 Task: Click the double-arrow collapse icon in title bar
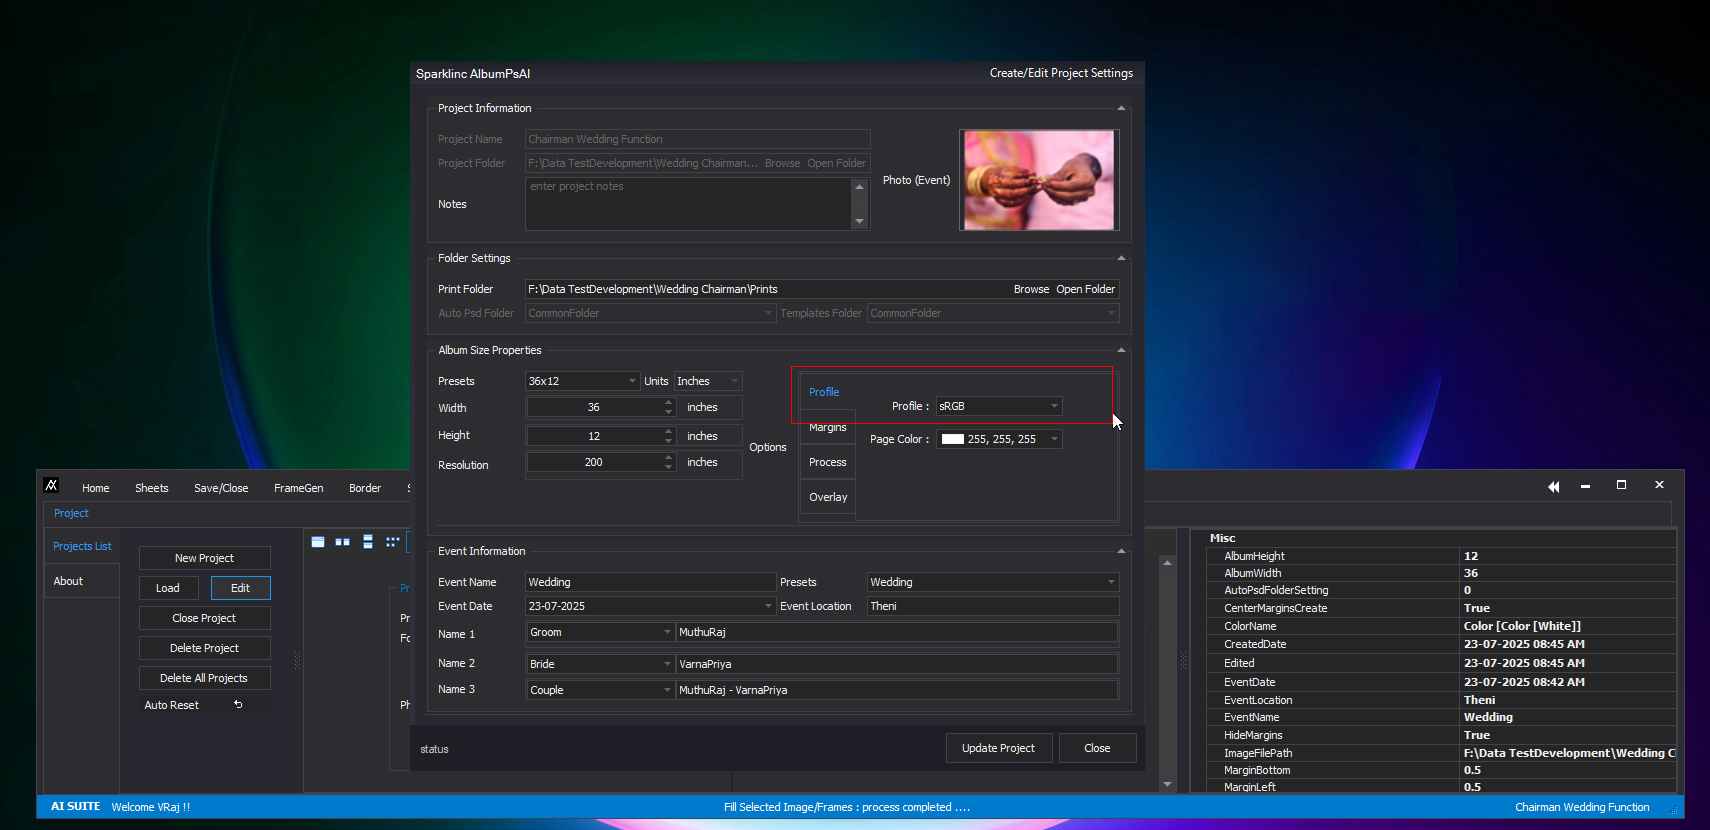(x=1554, y=486)
